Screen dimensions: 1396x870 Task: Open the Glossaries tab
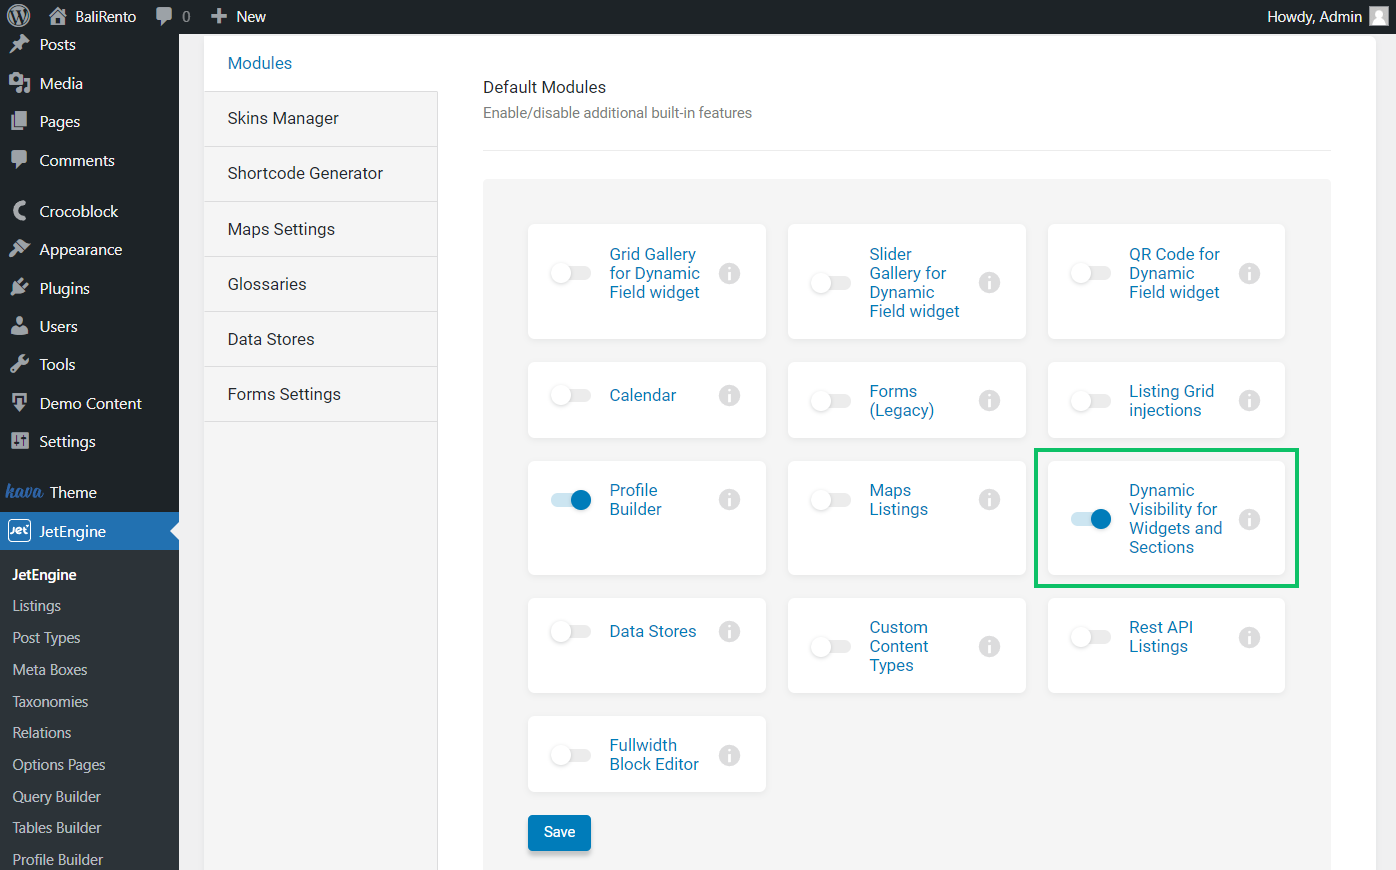pyautogui.click(x=320, y=284)
